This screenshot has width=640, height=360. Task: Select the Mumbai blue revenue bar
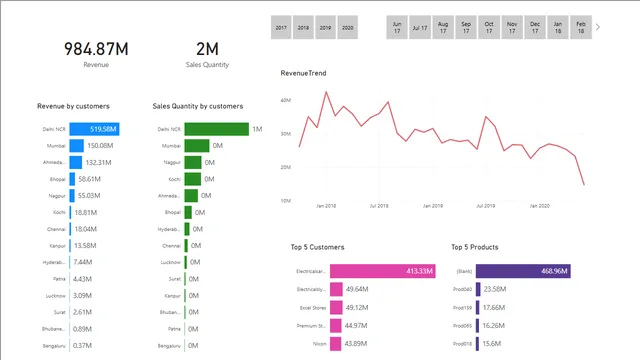(x=76, y=146)
